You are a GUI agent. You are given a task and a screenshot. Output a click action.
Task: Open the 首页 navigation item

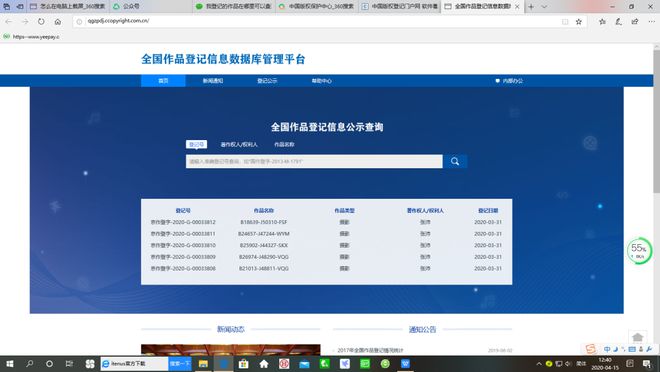[163, 81]
